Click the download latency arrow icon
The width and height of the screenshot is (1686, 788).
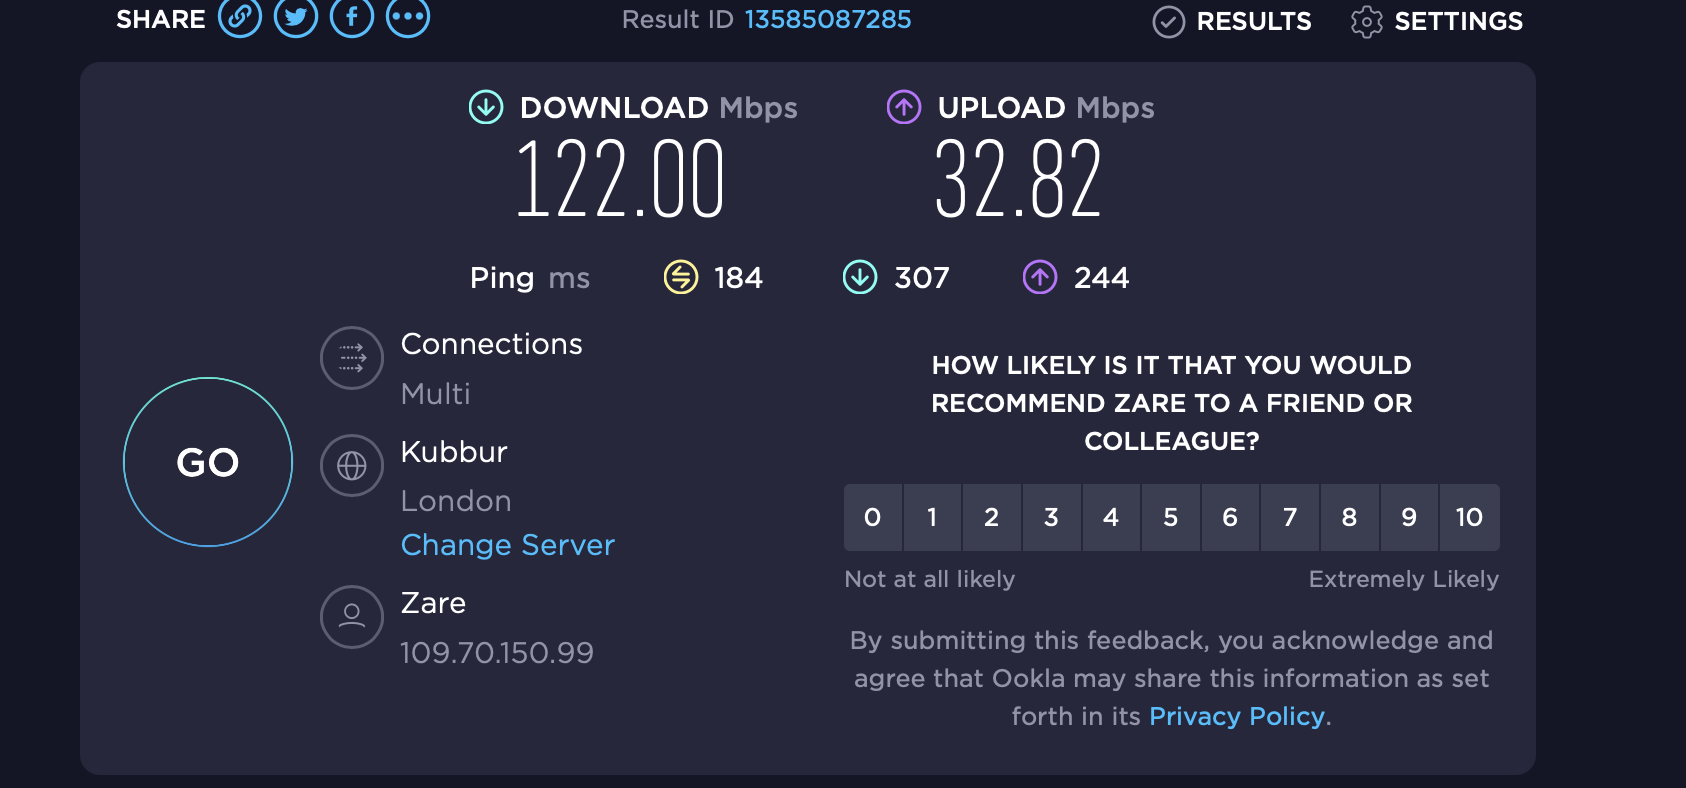[x=860, y=277]
